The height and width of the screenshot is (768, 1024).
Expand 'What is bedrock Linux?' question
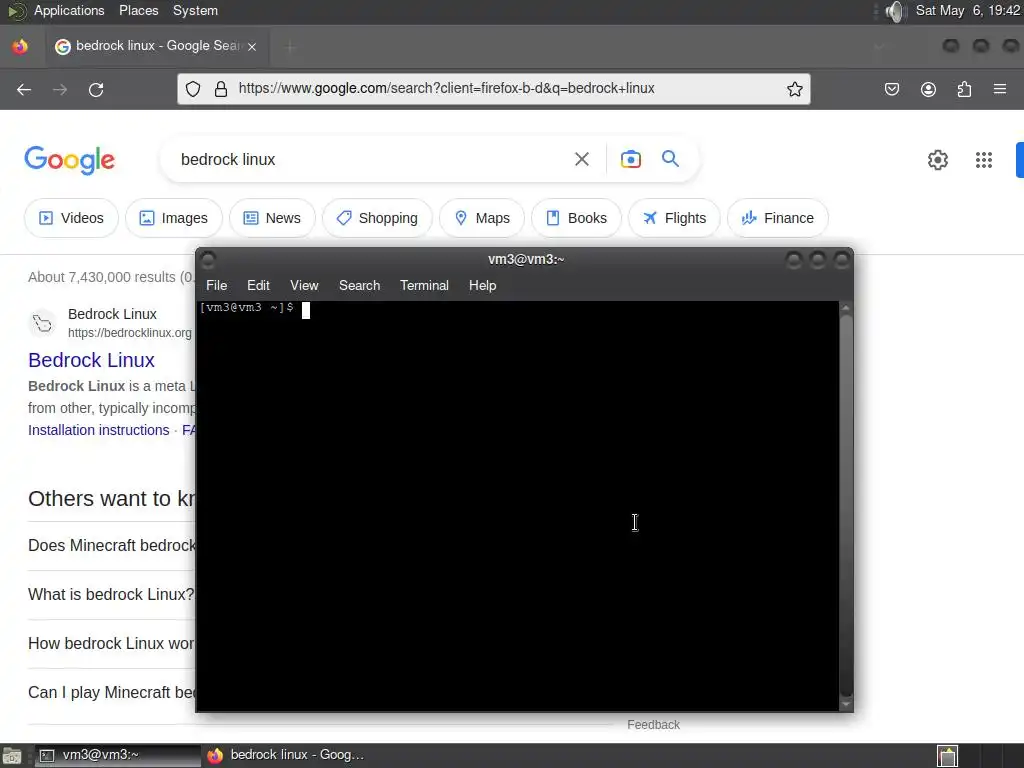111,594
